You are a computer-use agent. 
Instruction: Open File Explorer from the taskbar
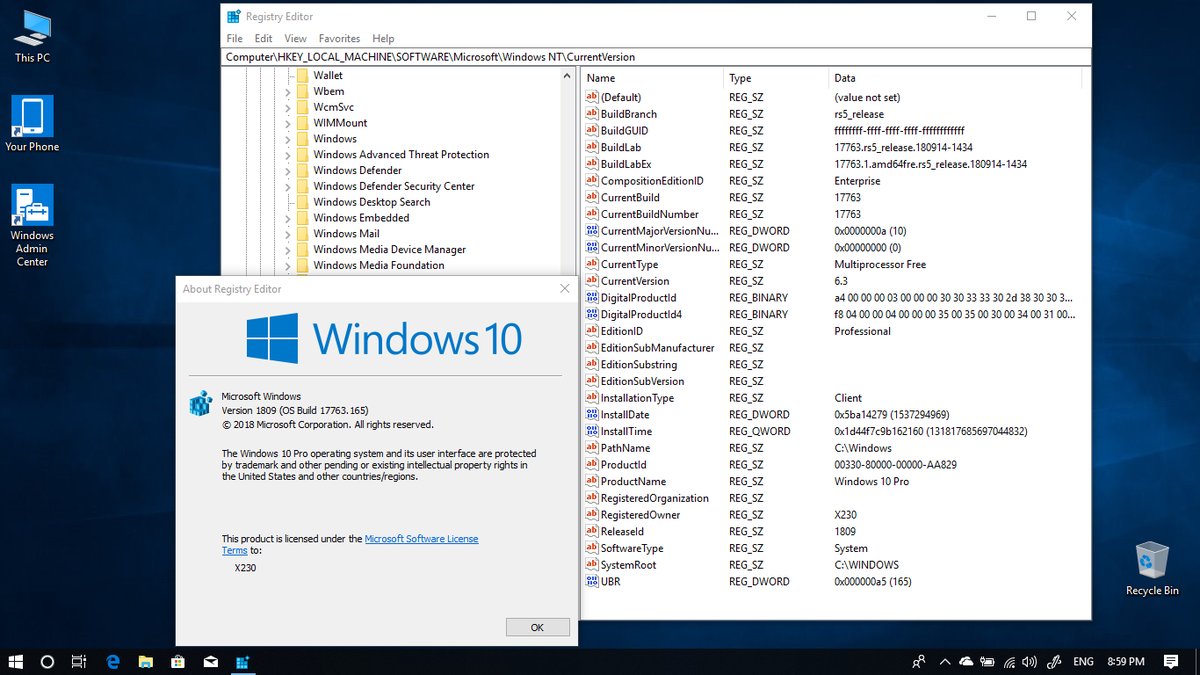point(146,661)
